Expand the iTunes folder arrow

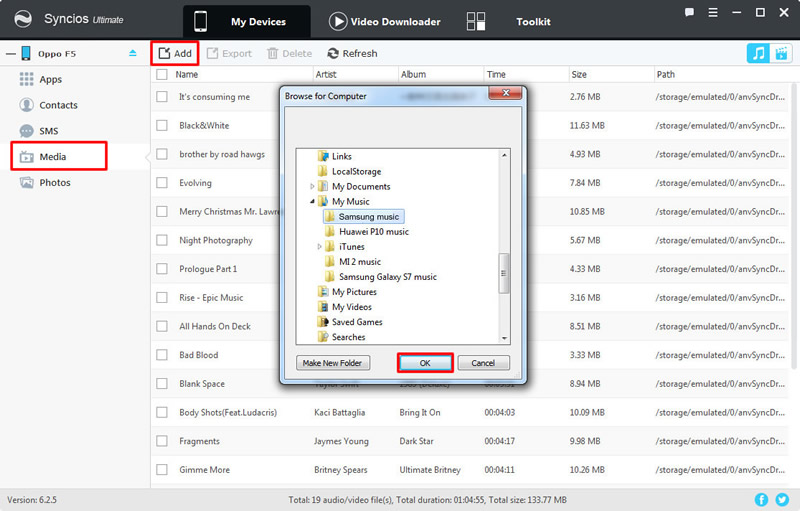click(x=319, y=247)
